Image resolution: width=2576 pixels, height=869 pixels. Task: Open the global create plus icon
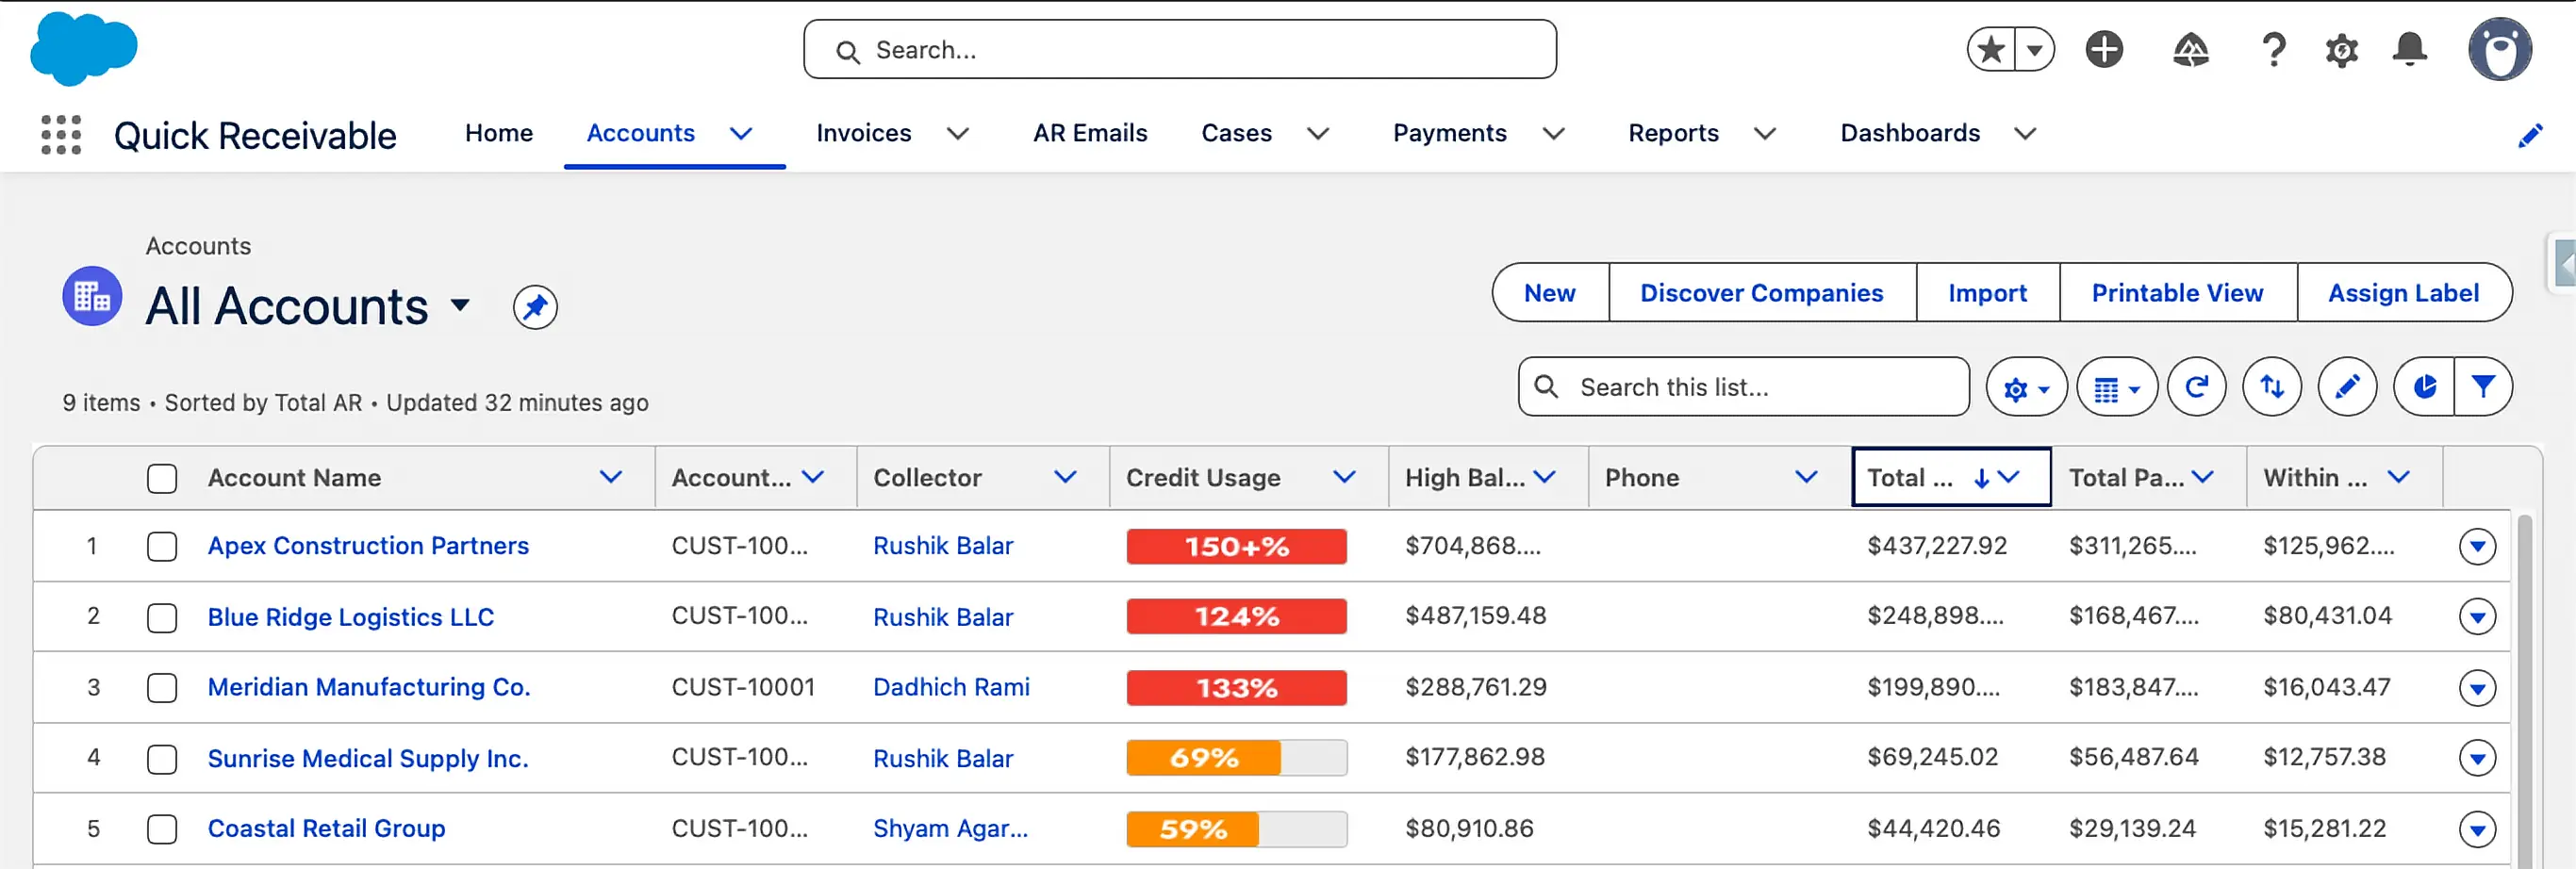point(2104,49)
